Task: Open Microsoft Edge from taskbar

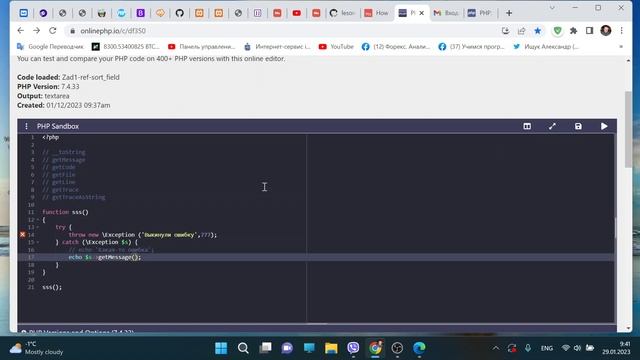Action: click(x=419, y=348)
